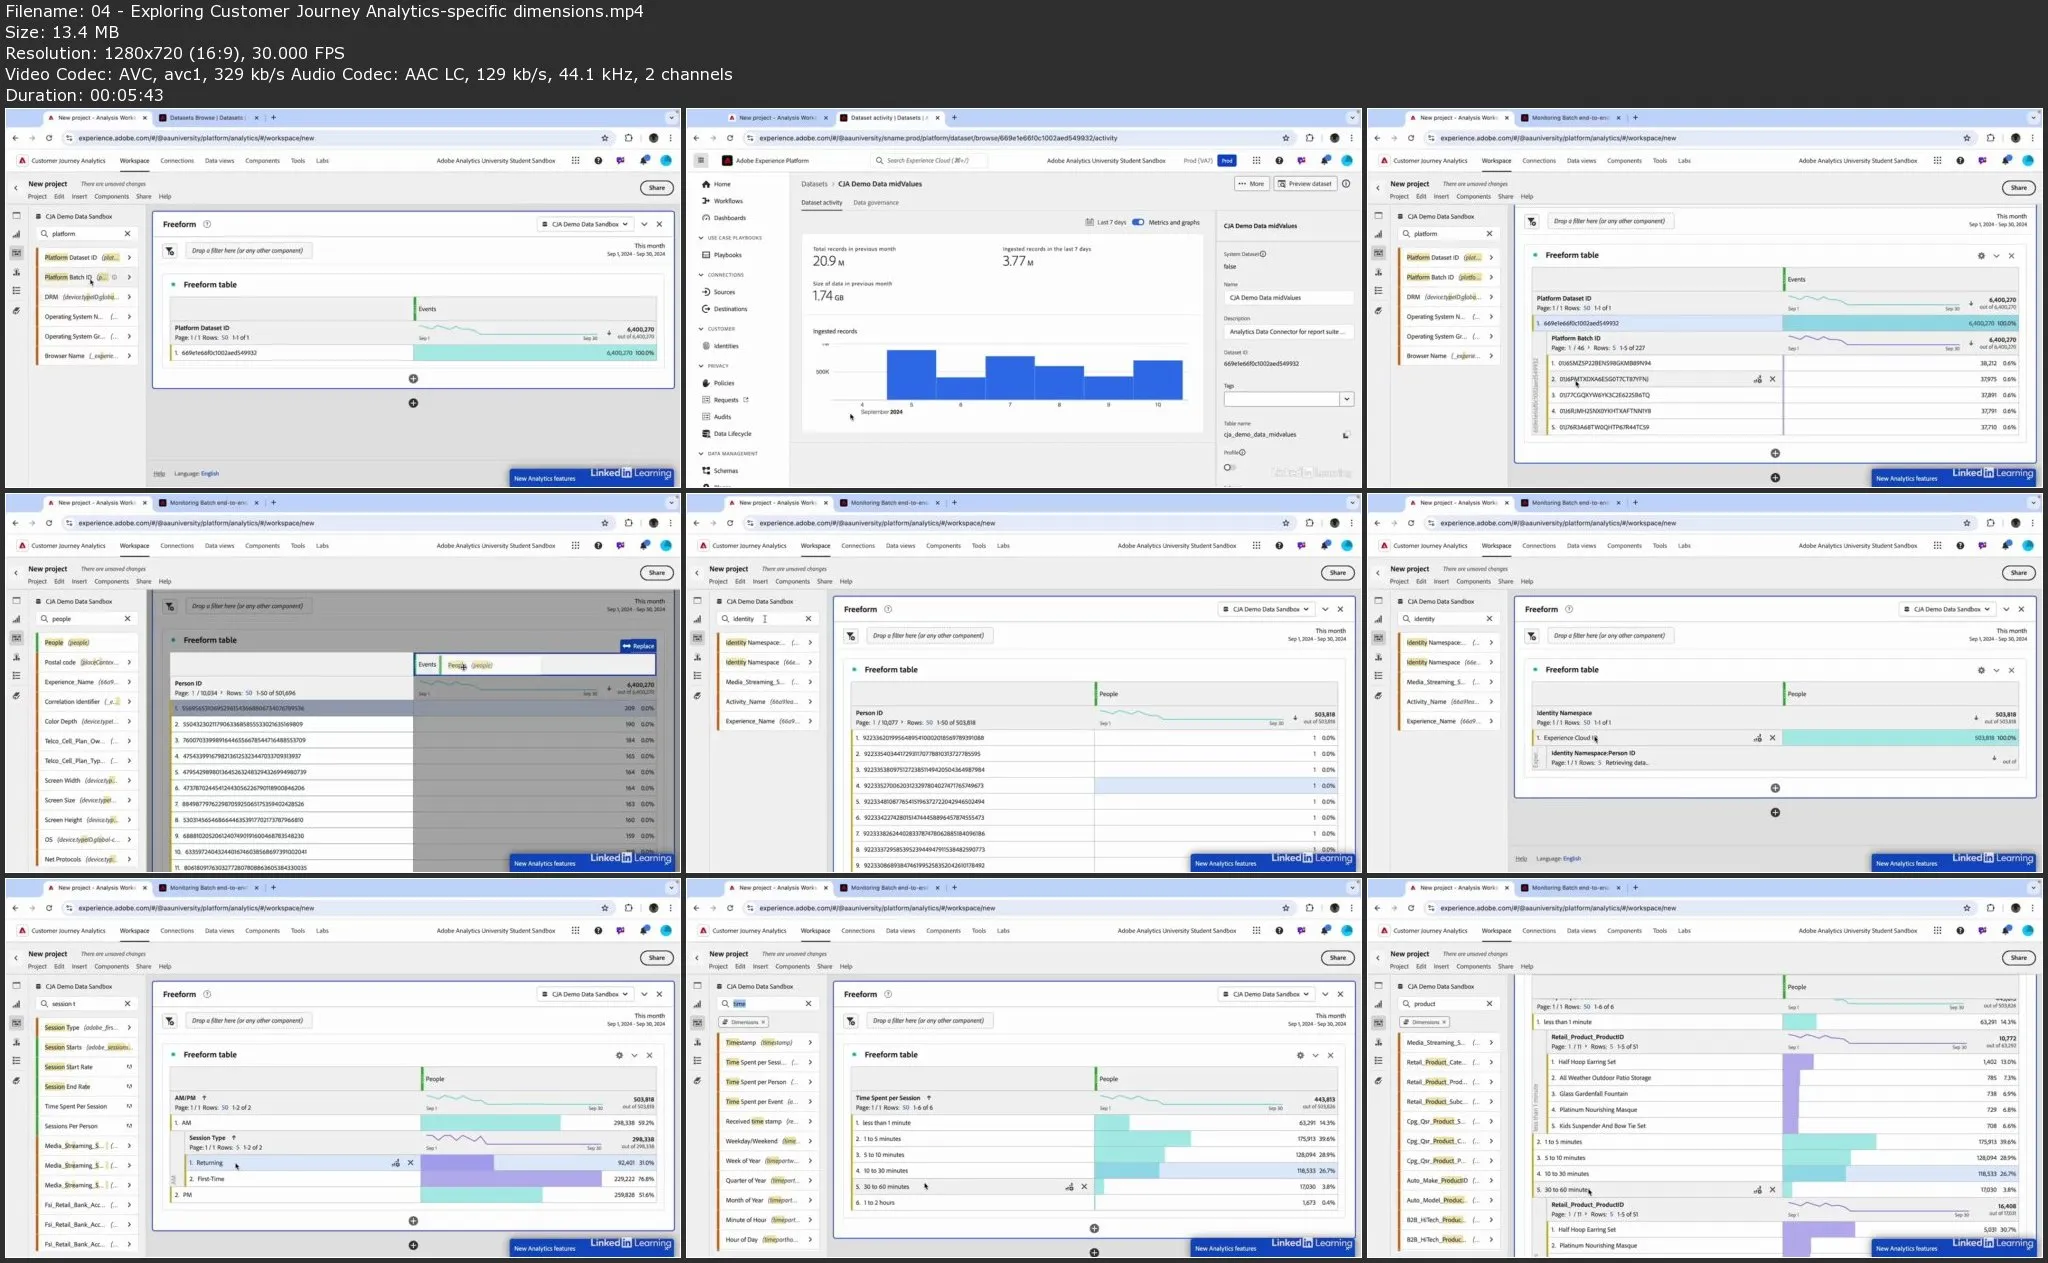Open the notifications bell in the Dataset activity frame
This screenshot has width=2048, height=1263.
[1325, 160]
